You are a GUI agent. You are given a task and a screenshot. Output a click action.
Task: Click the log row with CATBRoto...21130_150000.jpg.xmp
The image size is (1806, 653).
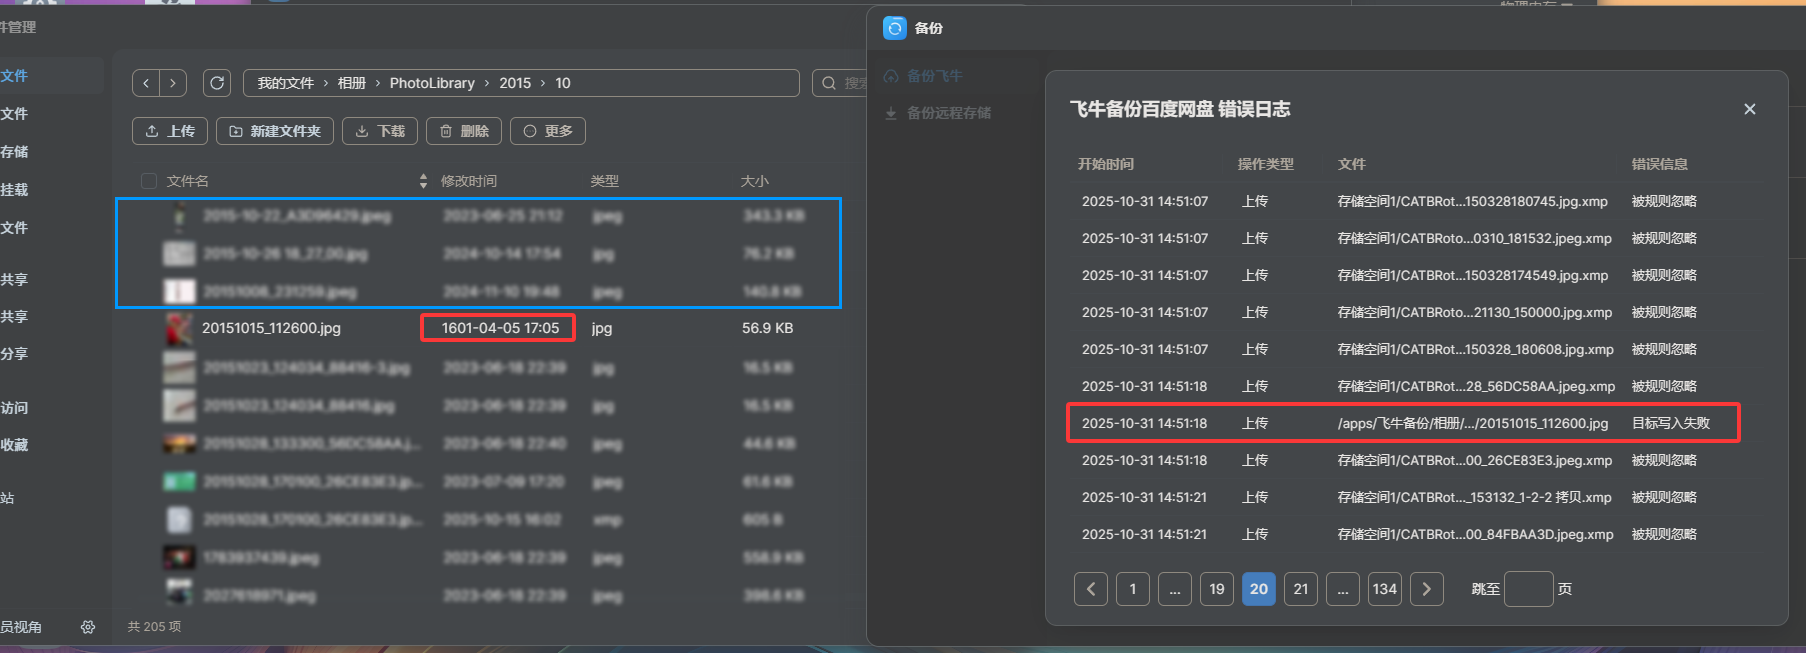tap(1415, 312)
